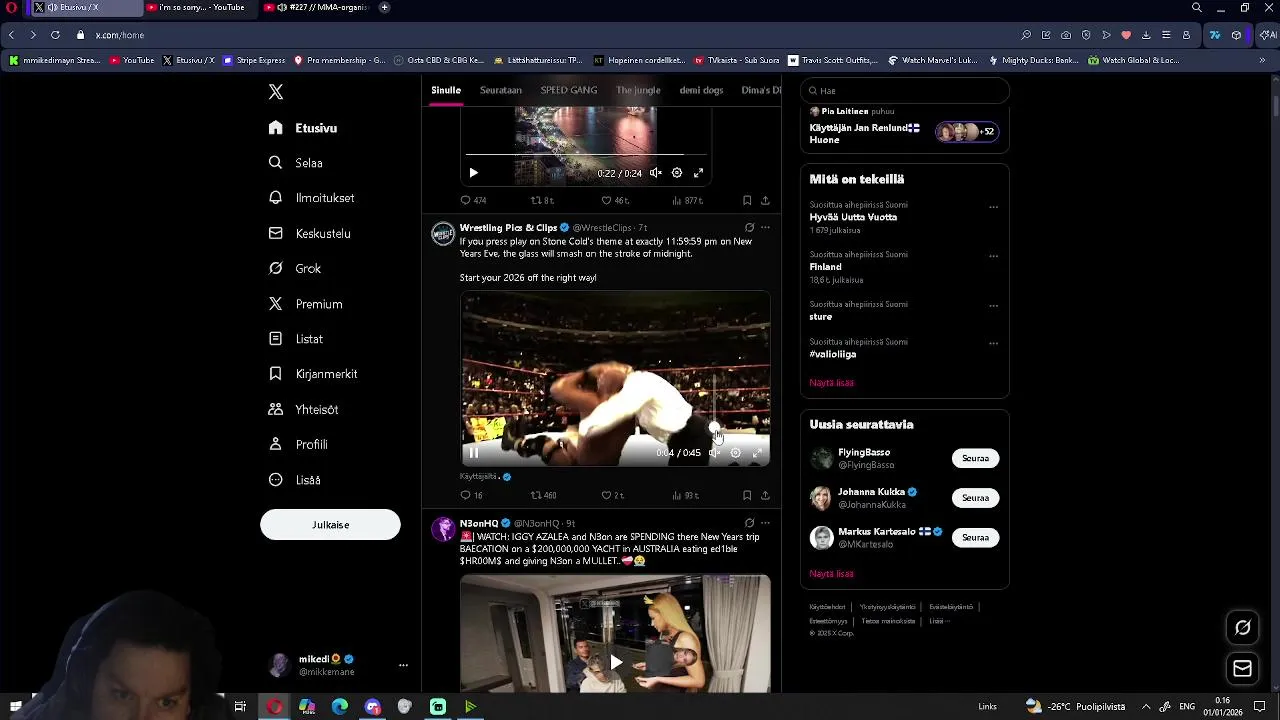Share the top video post
Viewport: 1280px width, 720px height.
[x=765, y=200]
